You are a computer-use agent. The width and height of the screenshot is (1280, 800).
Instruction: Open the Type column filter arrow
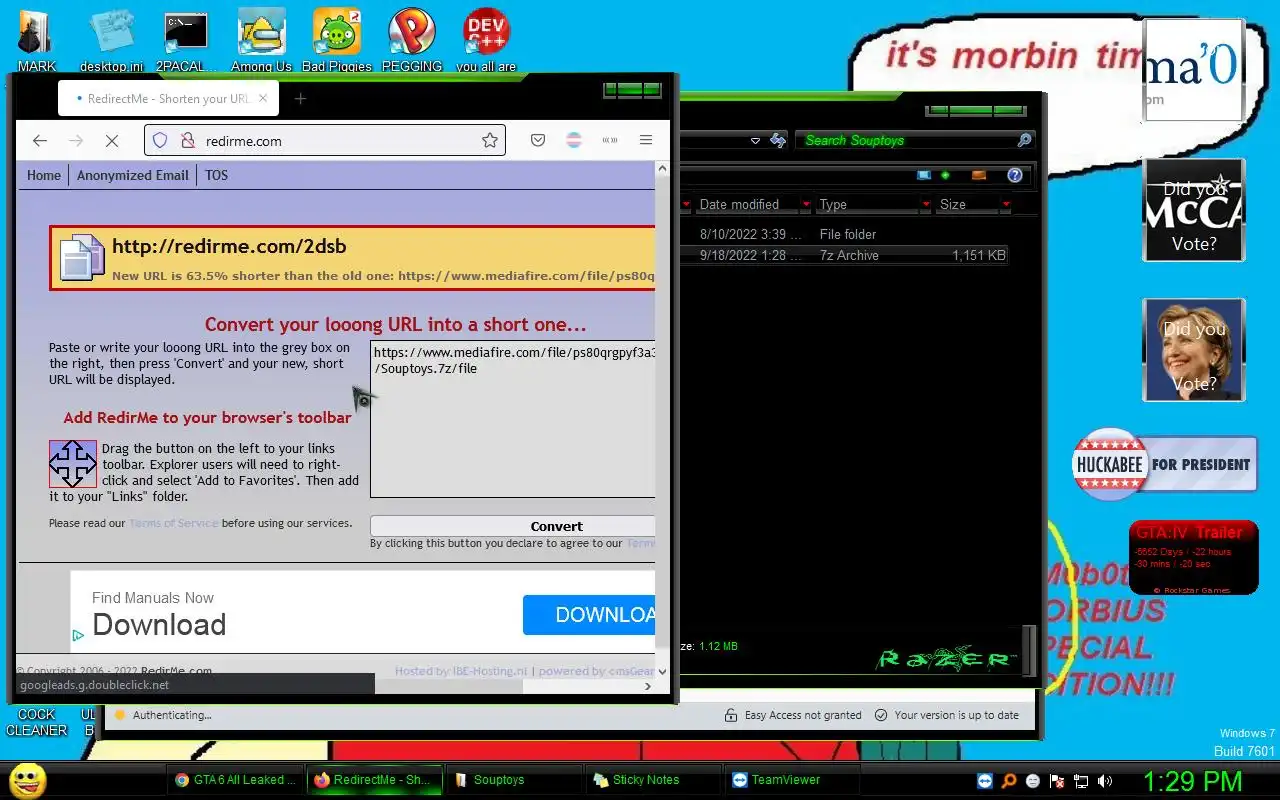coord(925,205)
